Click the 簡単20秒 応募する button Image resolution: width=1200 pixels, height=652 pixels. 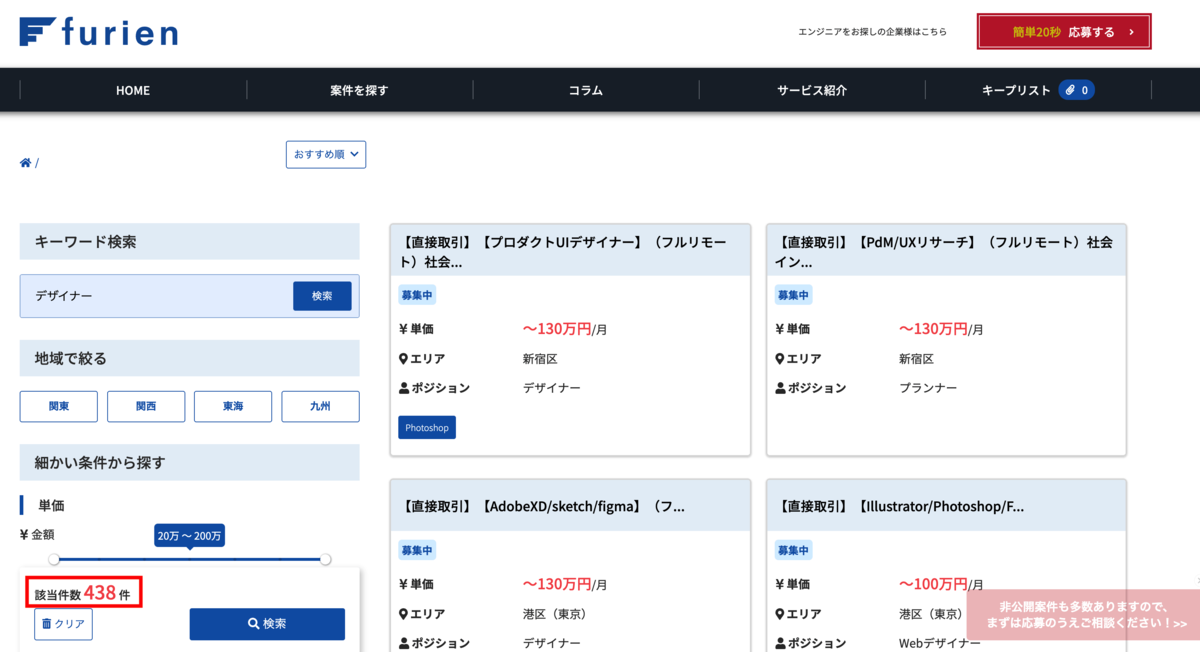coord(1064,32)
